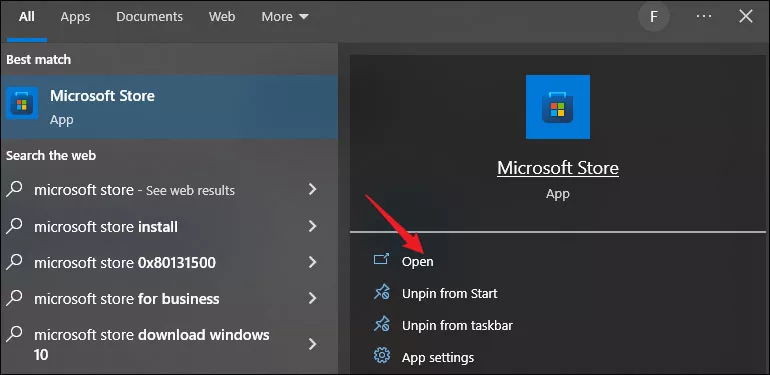
Task: Close the search panel
Action: pyautogui.click(x=745, y=17)
